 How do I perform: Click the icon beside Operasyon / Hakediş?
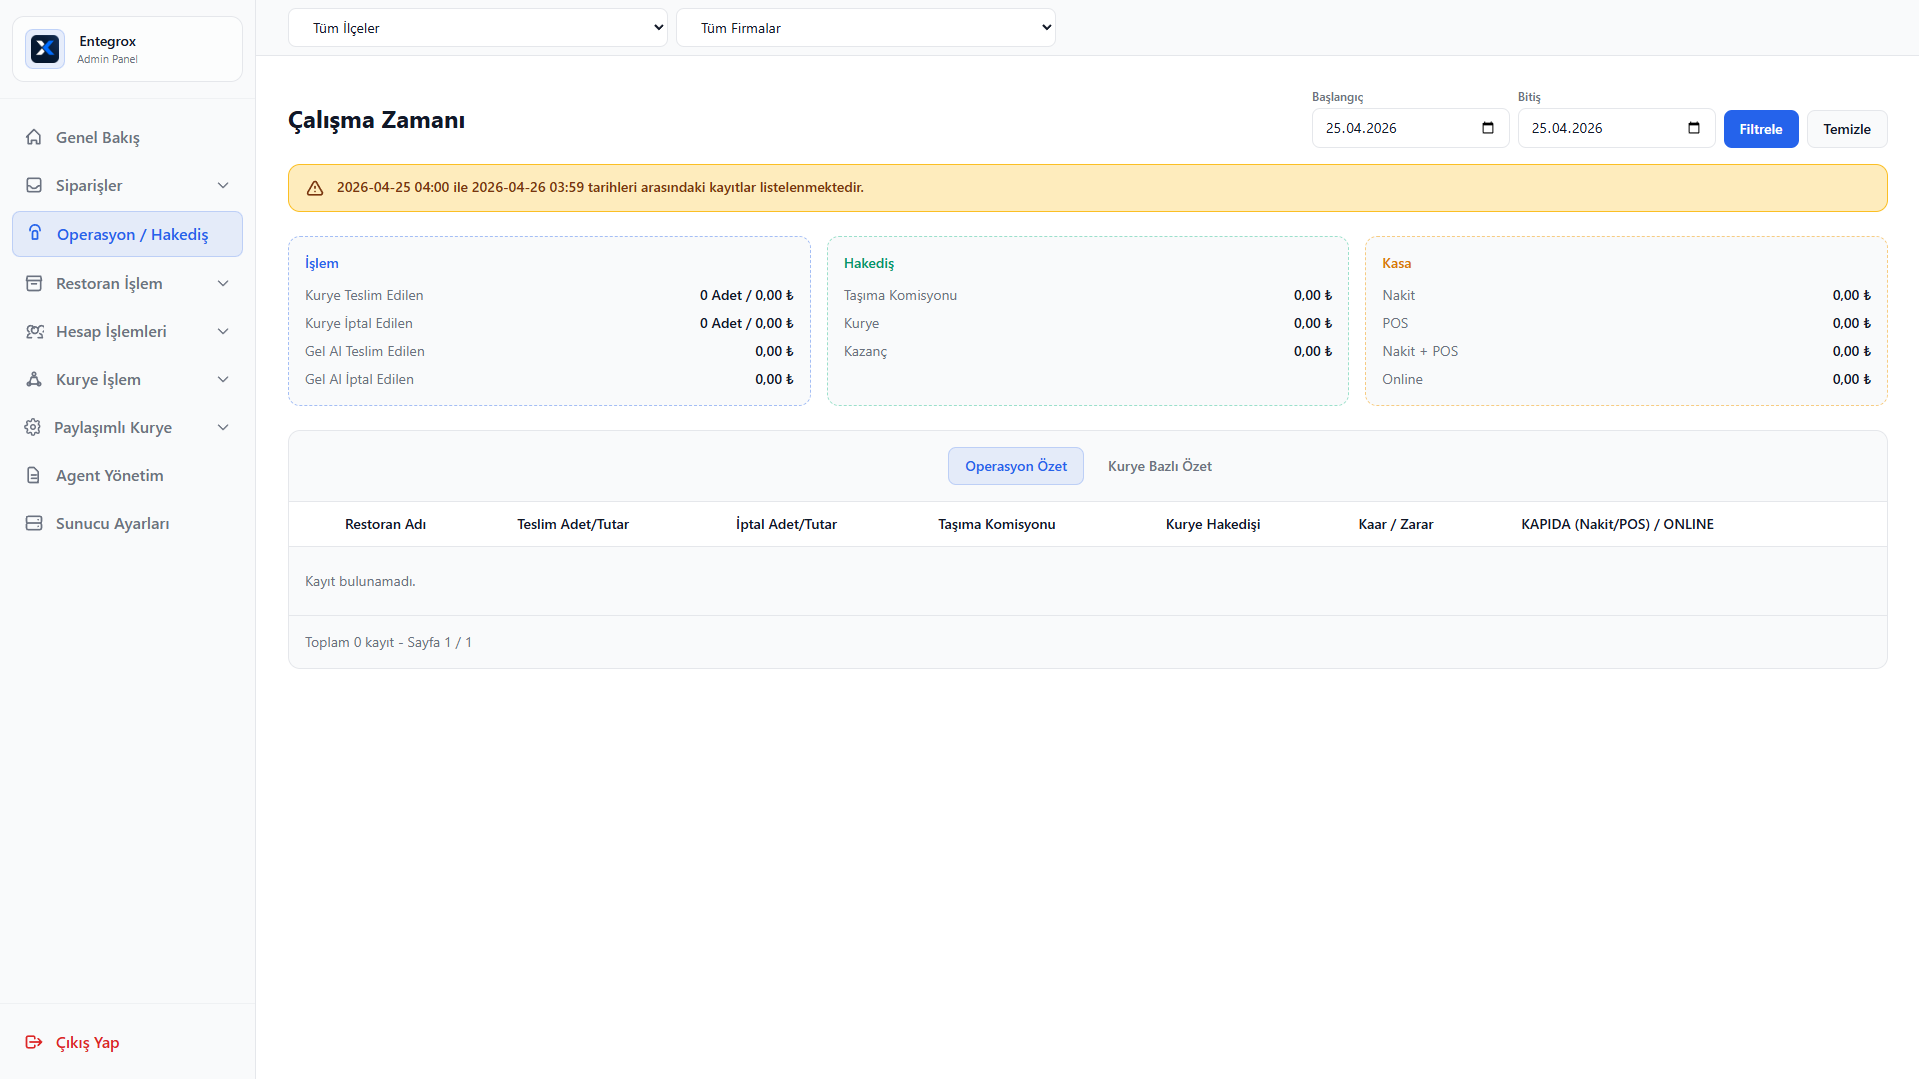(35, 233)
